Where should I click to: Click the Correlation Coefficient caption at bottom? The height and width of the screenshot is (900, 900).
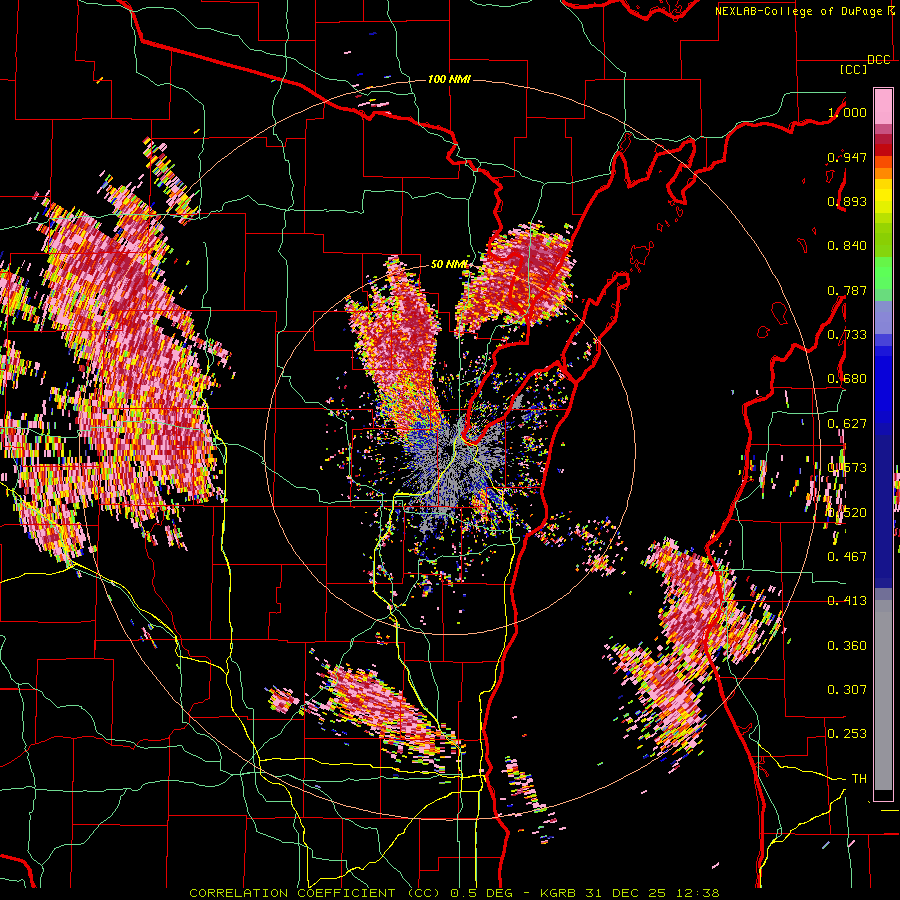pyautogui.click(x=454, y=893)
